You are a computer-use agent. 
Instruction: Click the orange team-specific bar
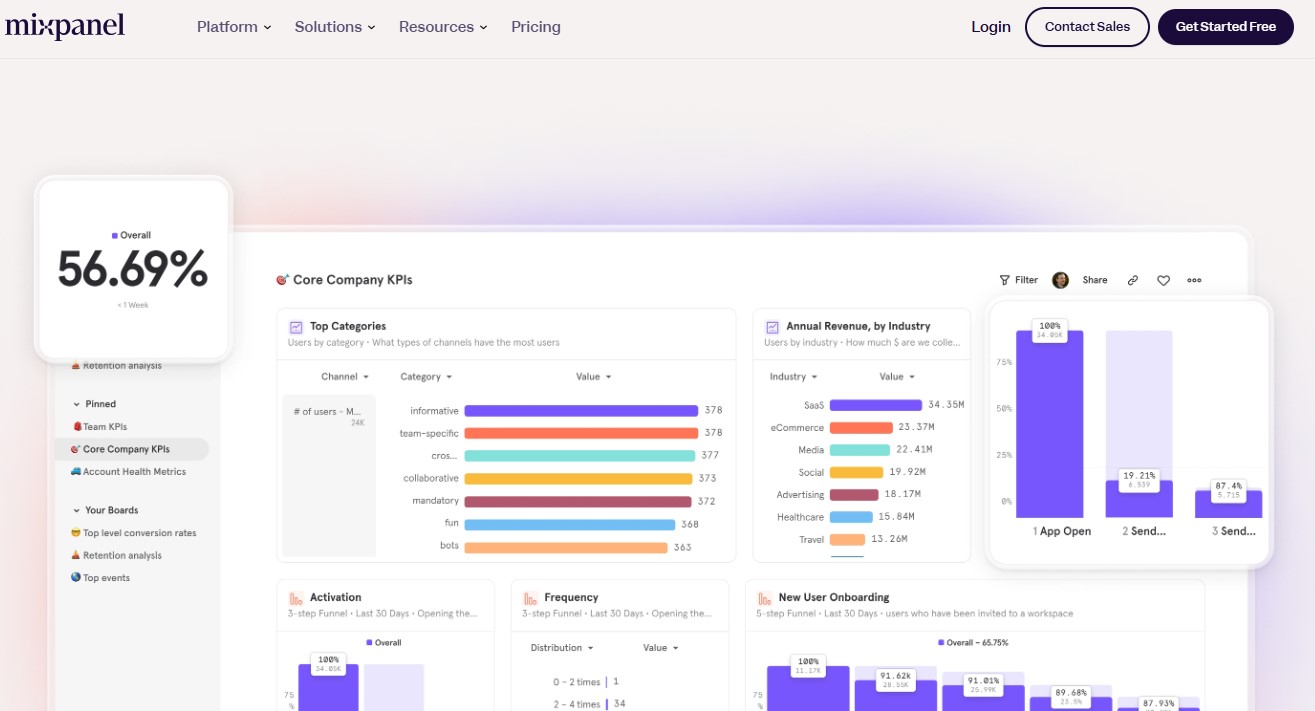581,433
